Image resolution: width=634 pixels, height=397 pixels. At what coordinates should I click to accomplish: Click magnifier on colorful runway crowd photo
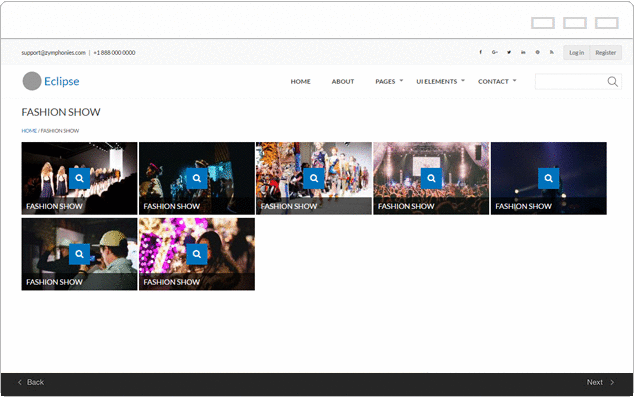tap(314, 178)
